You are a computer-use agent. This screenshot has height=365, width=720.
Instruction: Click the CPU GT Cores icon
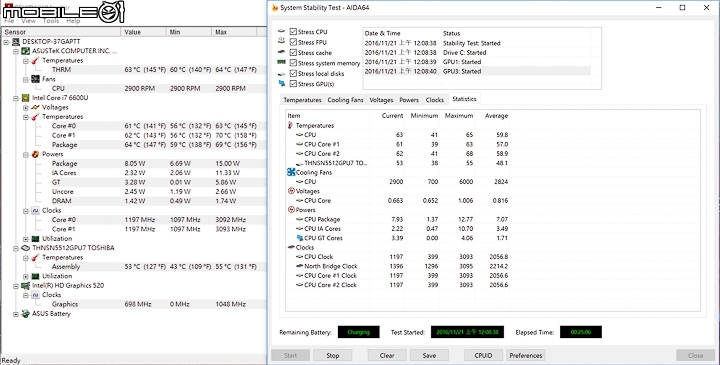point(300,238)
